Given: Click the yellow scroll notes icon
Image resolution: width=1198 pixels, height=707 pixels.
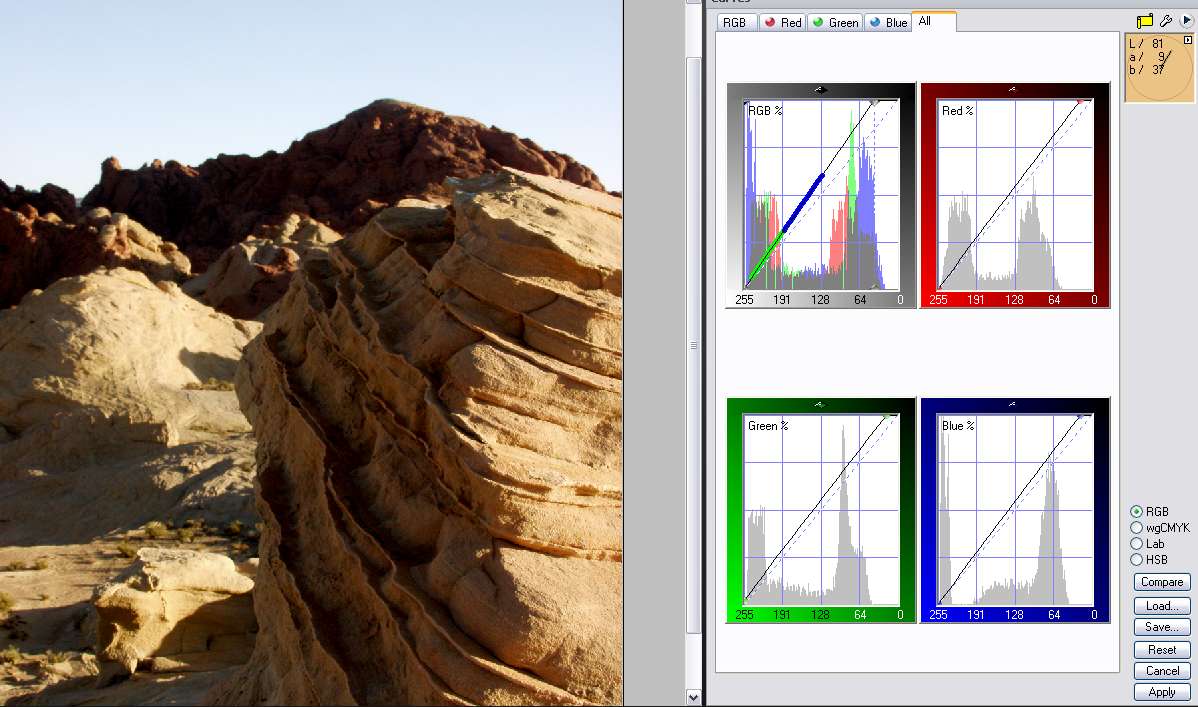Looking at the screenshot, I should pos(1145,21).
